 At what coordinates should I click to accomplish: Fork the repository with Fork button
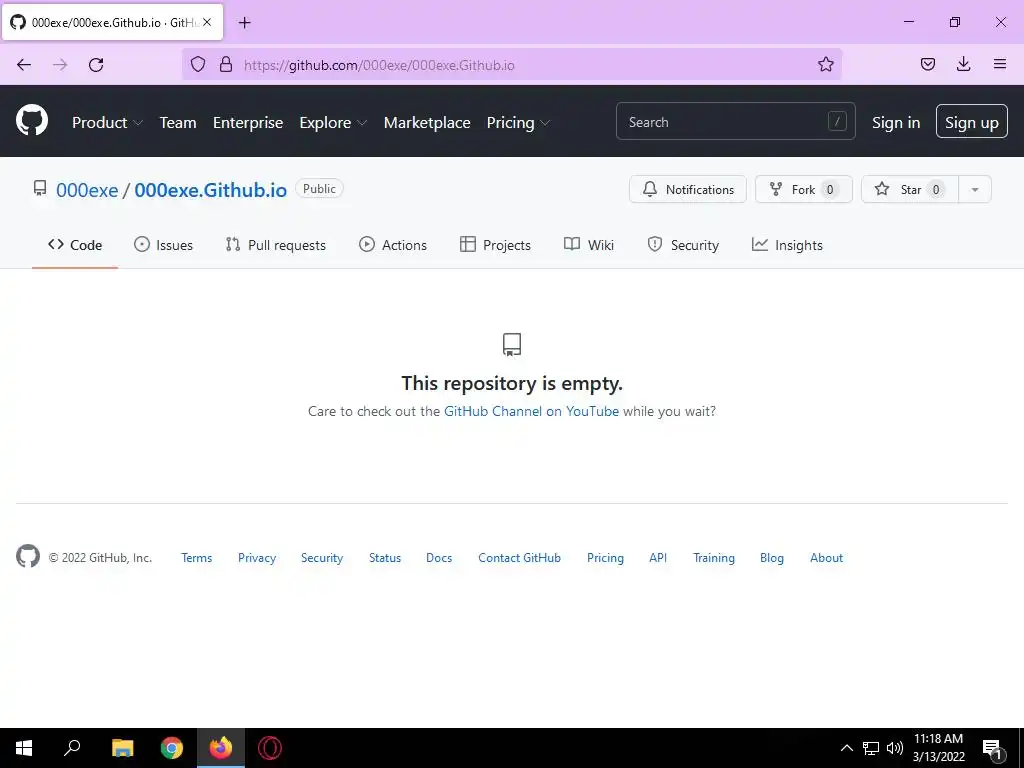pos(804,189)
